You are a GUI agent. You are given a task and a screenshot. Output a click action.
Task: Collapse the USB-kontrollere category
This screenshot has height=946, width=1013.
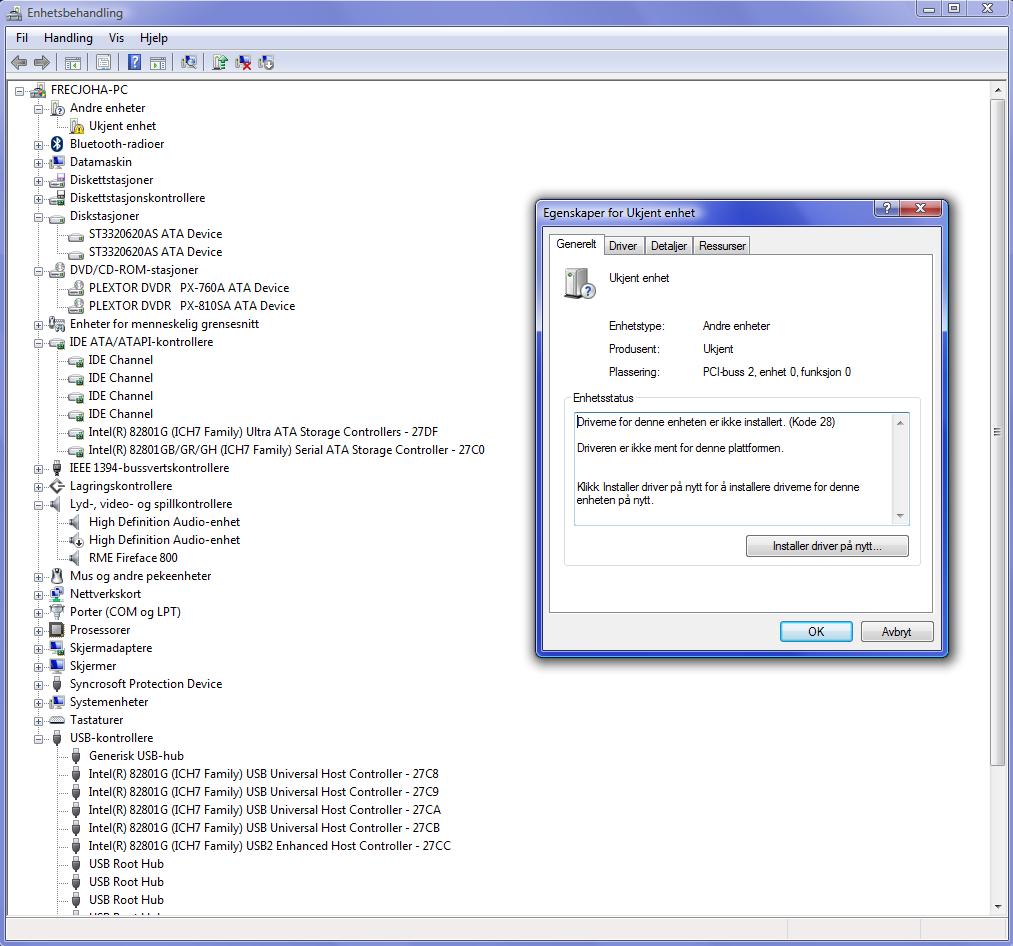(x=38, y=739)
